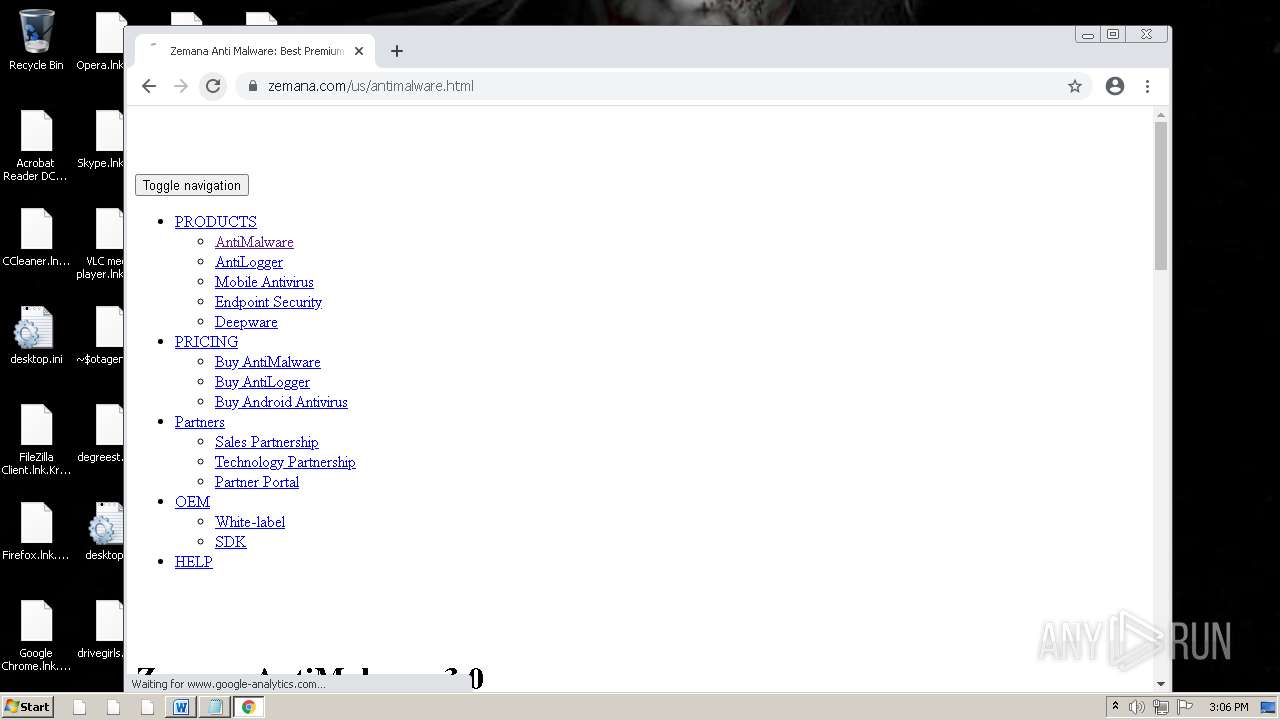Open the Mobile Antivirus link

coord(264,282)
